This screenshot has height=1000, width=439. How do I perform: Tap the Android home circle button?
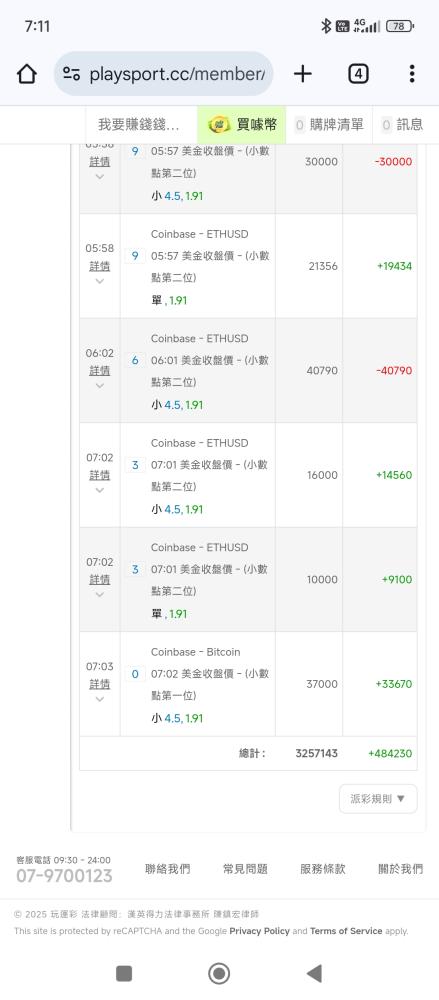pos(220,973)
